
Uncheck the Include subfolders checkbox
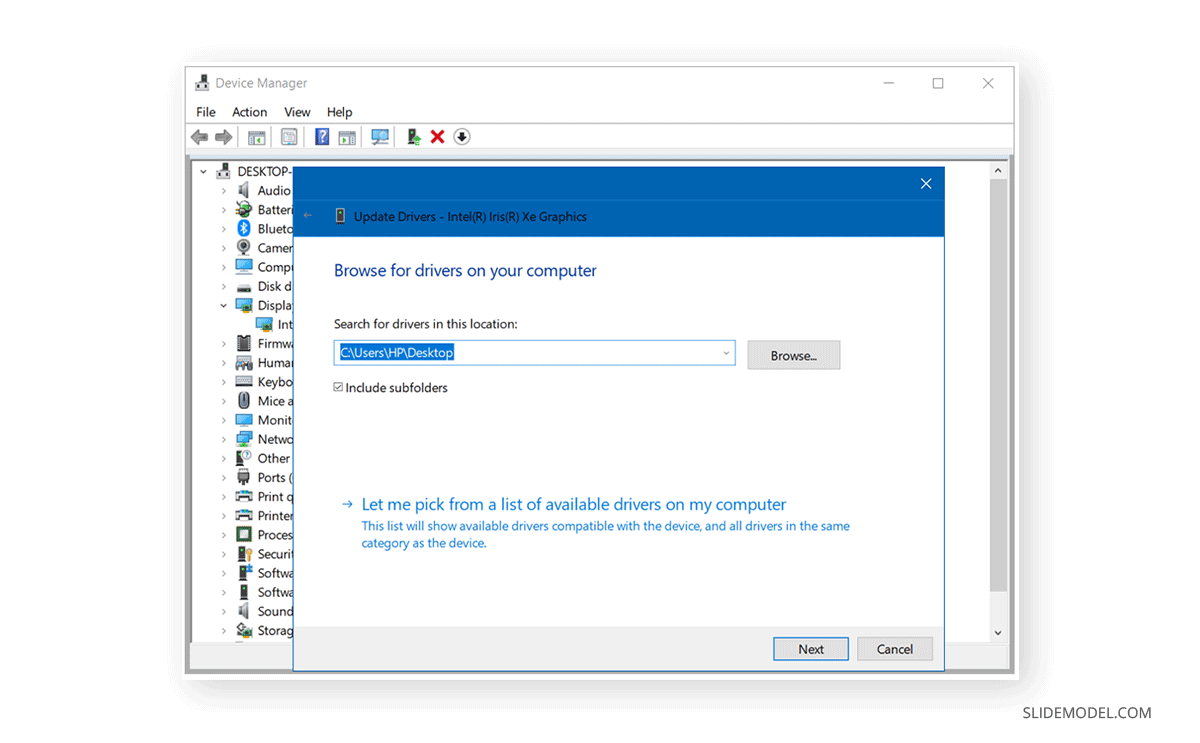338,387
